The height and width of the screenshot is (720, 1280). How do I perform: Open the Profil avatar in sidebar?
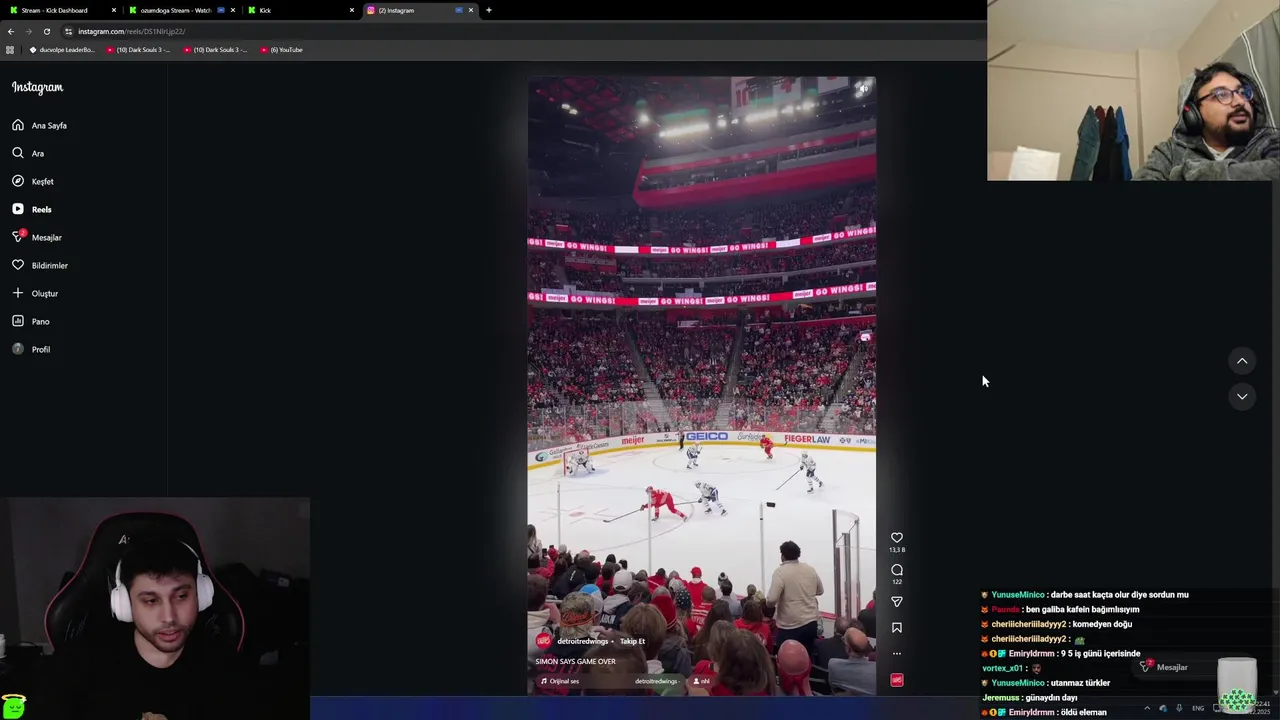[18, 349]
